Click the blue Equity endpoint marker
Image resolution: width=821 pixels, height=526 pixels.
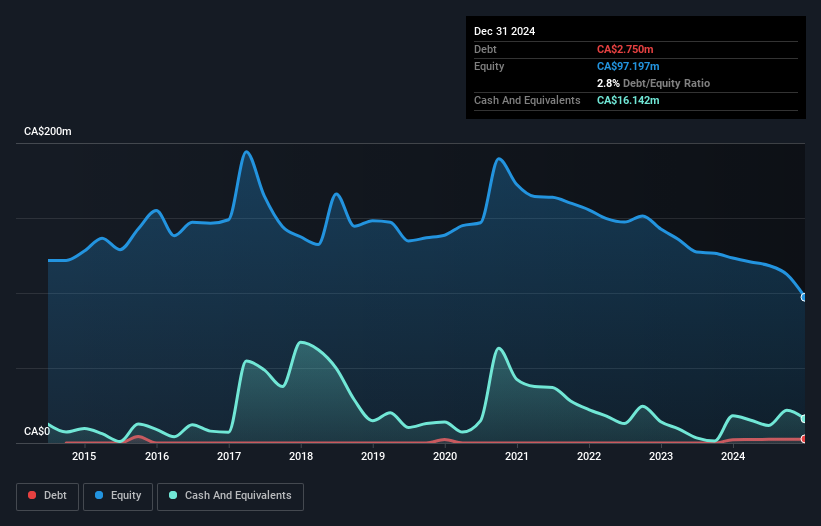pyautogui.click(x=804, y=297)
